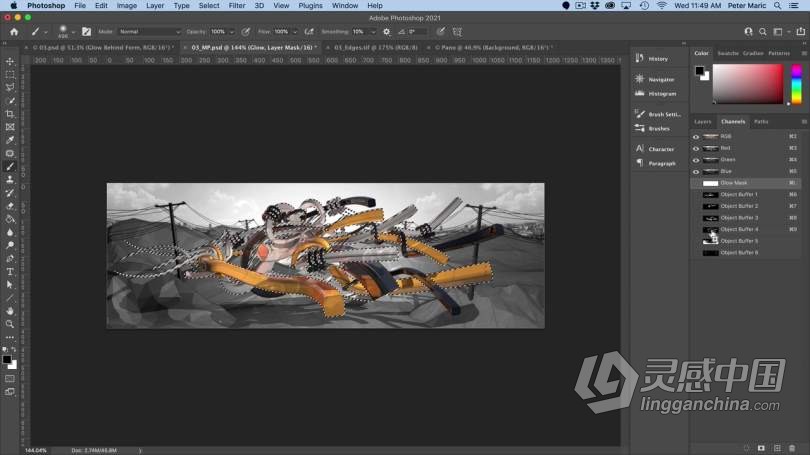810x455 pixels.
Task: Open the Brush Preset picker dropdown
Action: [x=73, y=32]
